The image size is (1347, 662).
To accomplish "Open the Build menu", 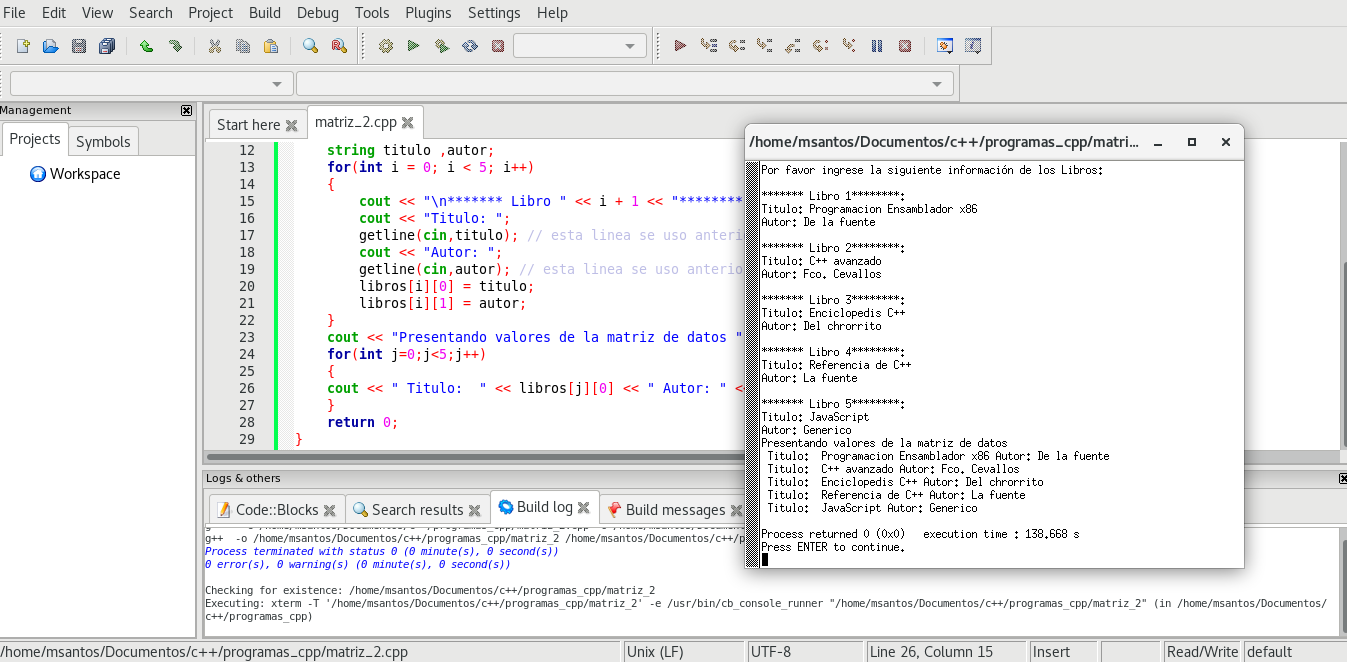I will coord(265,13).
